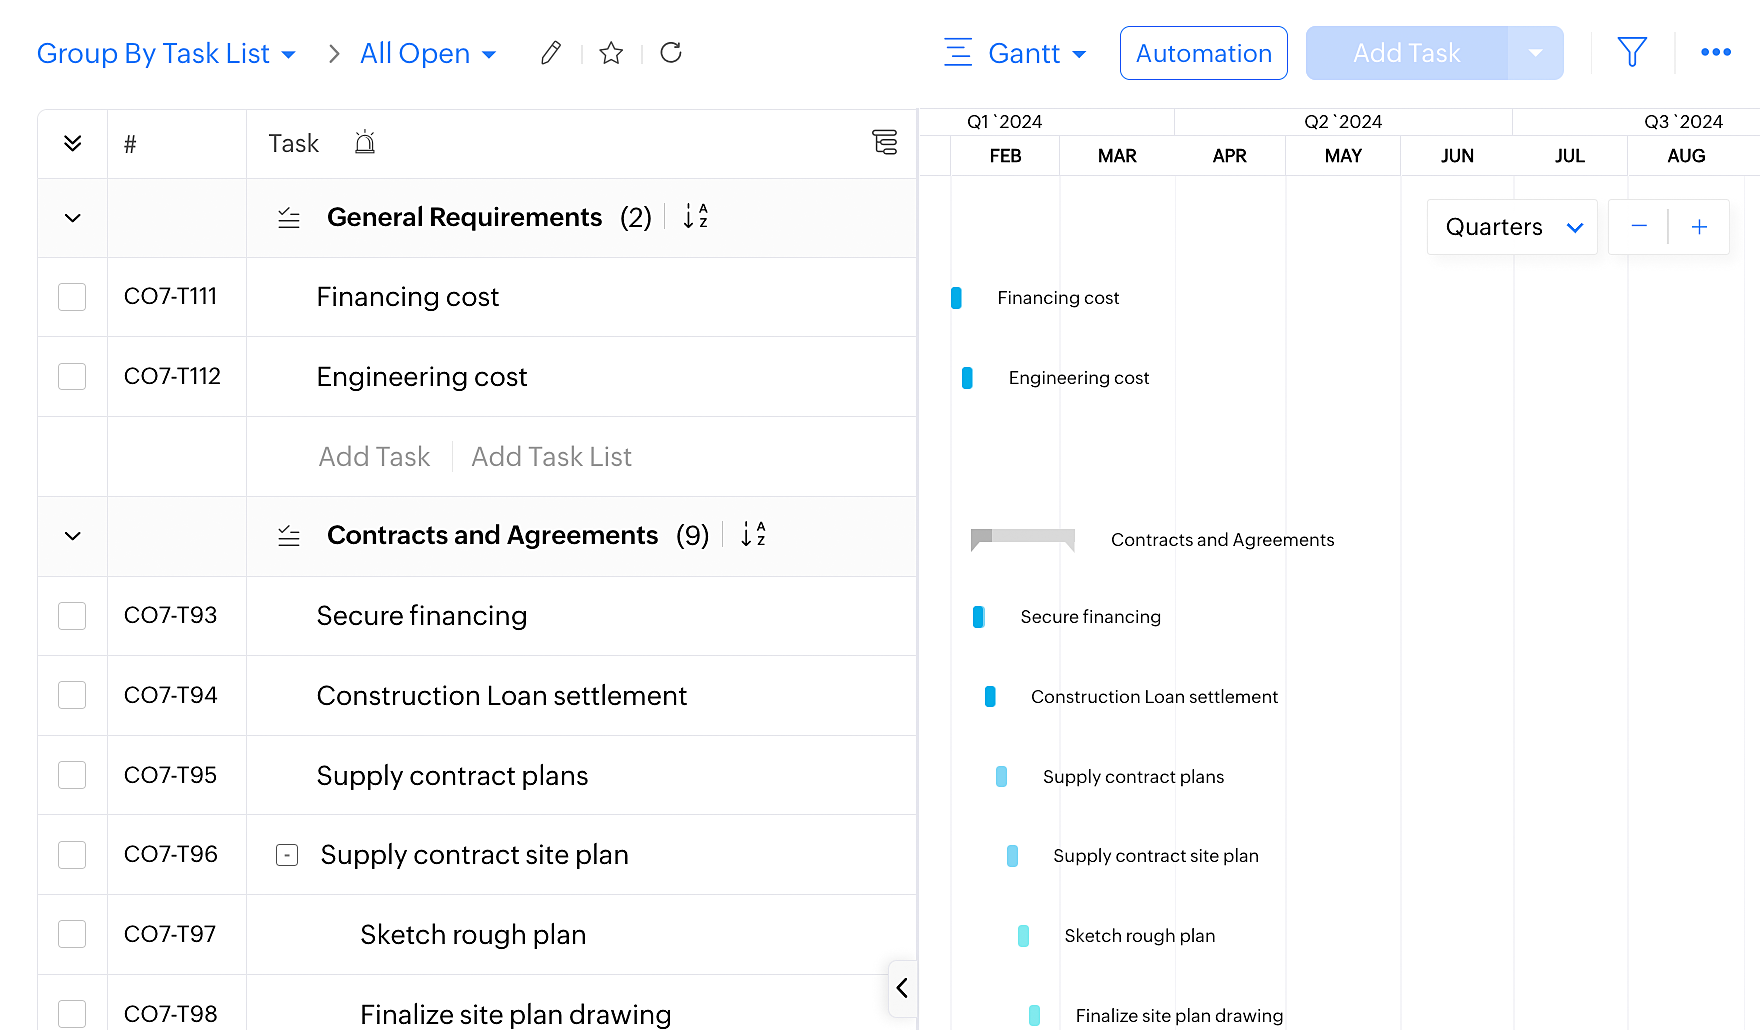Click the reminder bell icon beside Task
The height and width of the screenshot is (1030, 1760).
(x=365, y=143)
